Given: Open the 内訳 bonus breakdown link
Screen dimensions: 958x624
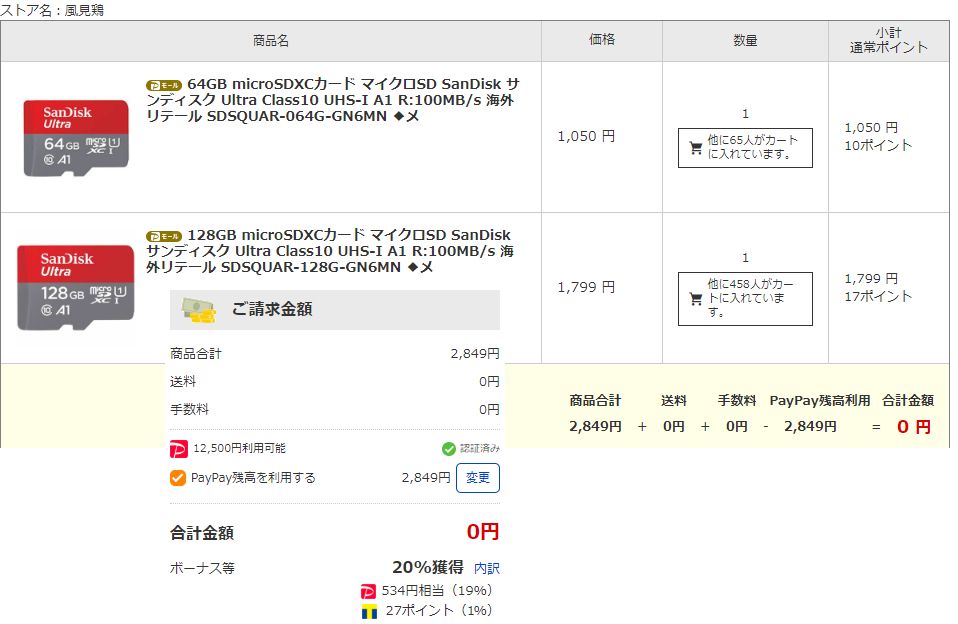Looking at the screenshot, I should click(x=486, y=568).
